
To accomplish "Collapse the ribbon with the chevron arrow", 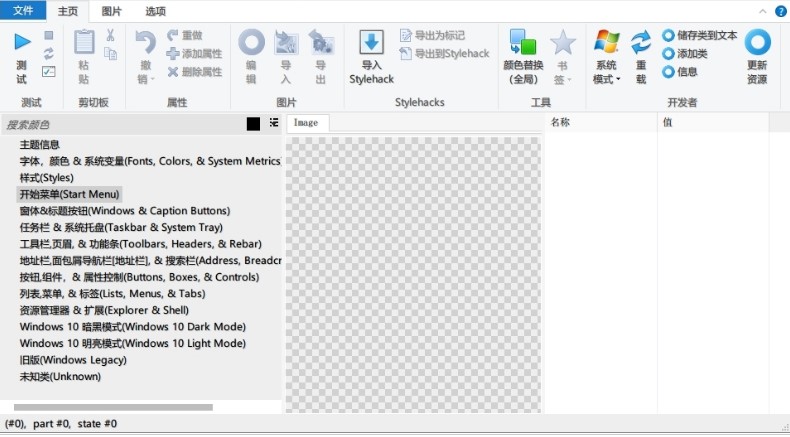I will tap(763, 11).
